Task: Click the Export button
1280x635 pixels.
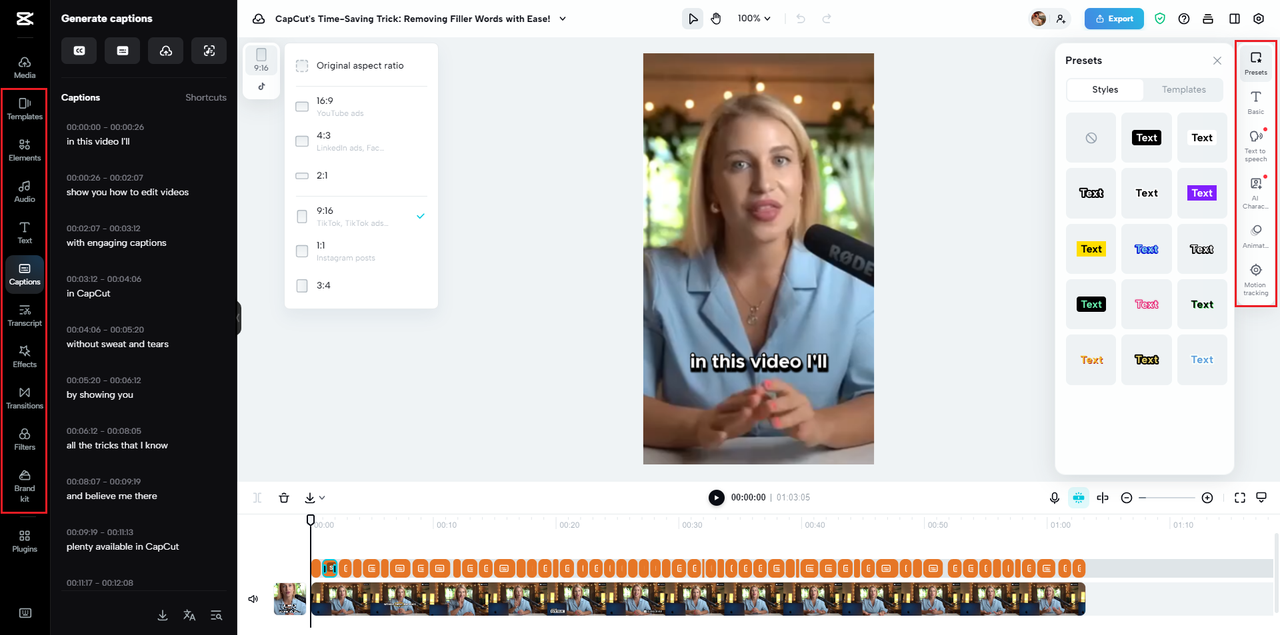Action: pyautogui.click(x=1114, y=18)
